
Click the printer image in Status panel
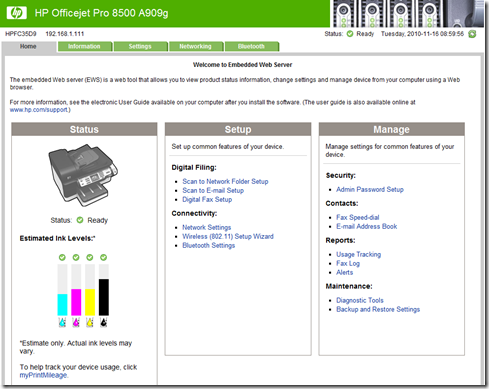point(83,175)
